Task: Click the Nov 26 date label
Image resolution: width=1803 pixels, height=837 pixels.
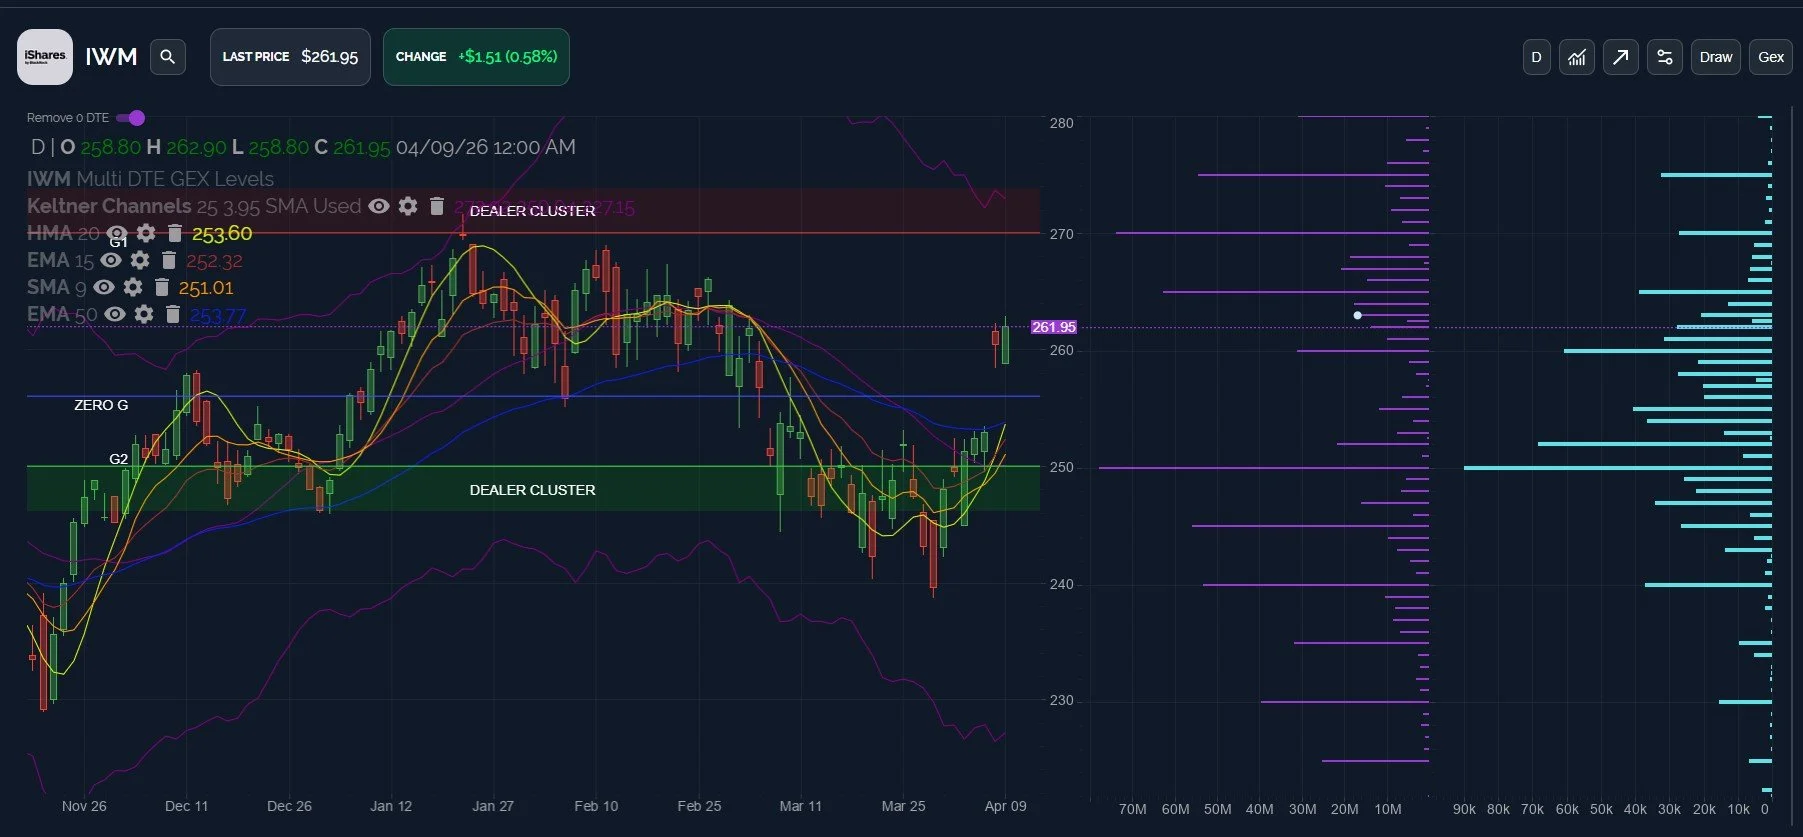Action: (84, 806)
